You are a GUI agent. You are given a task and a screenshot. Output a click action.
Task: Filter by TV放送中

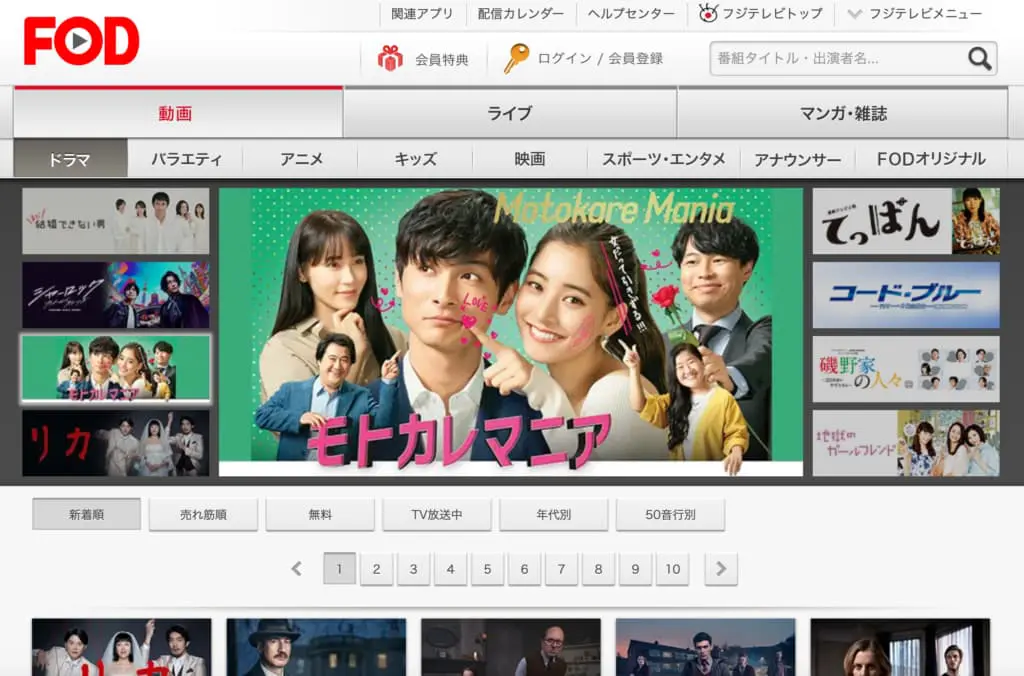pos(437,514)
